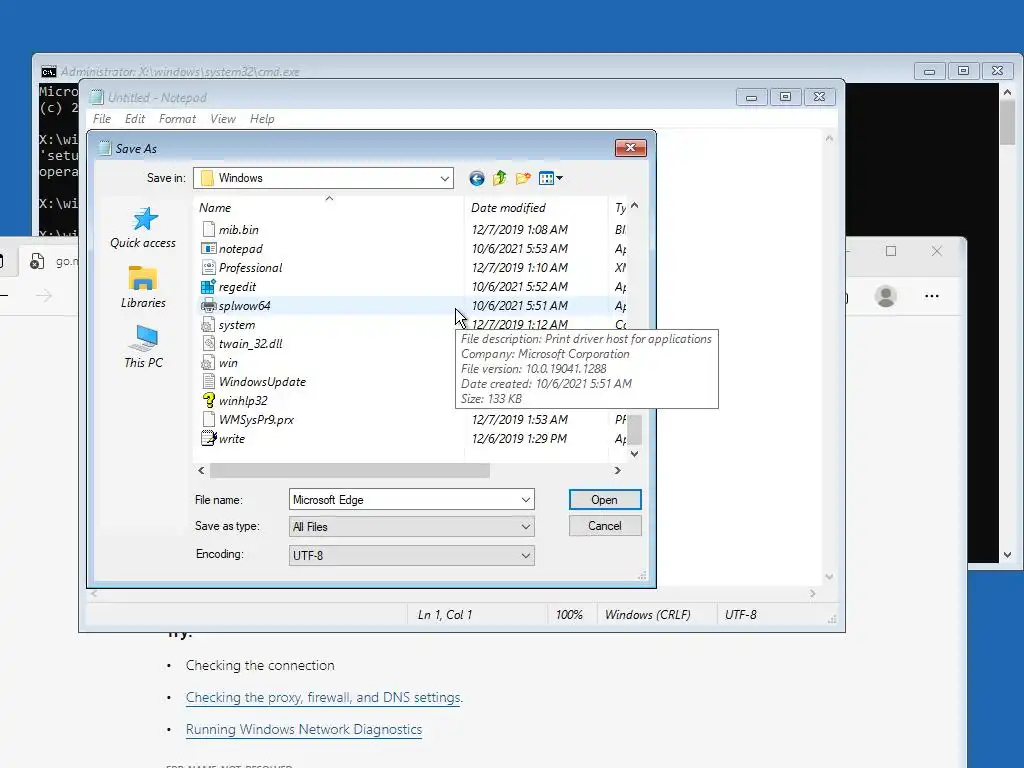Open the View Menu icon in Save As
The width and height of the screenshot is (1024, 768).
(551, 178)
